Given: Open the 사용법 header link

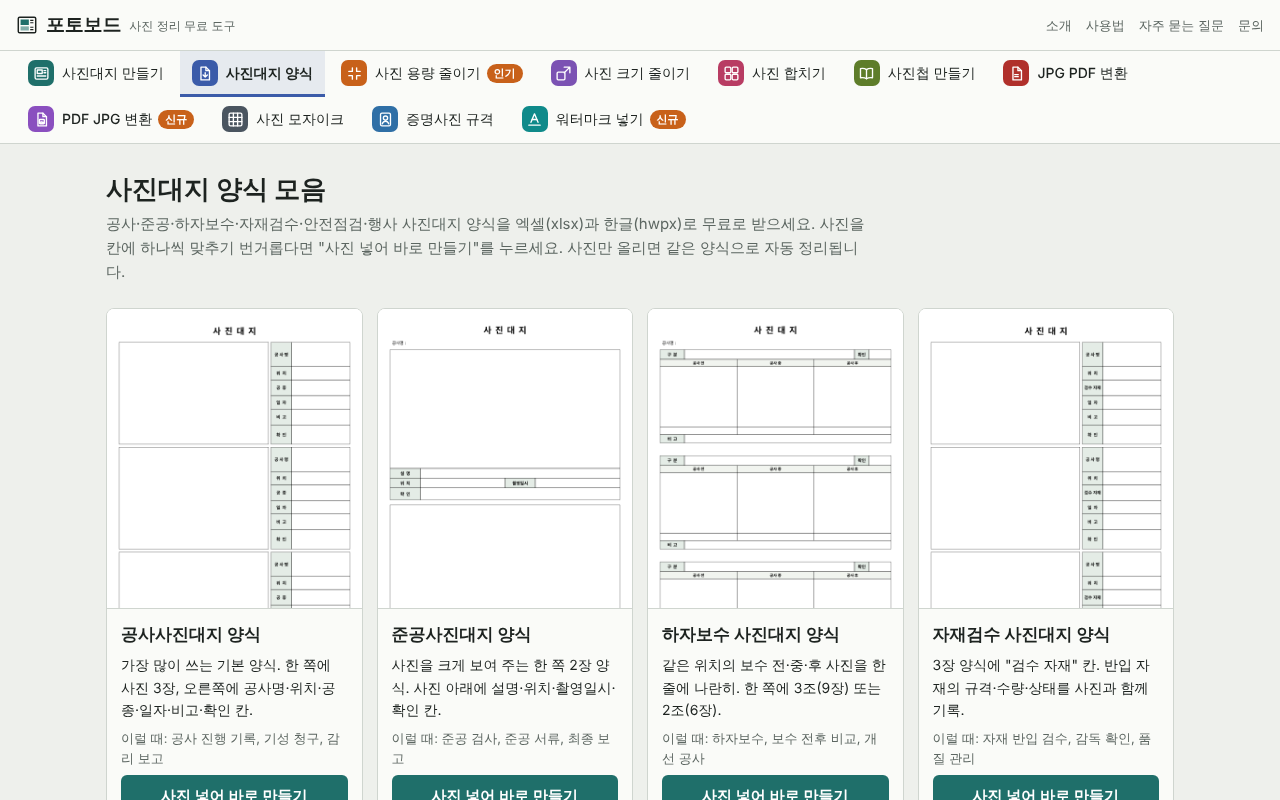Looking at the screenshot, I should [x=1105, y=25].
